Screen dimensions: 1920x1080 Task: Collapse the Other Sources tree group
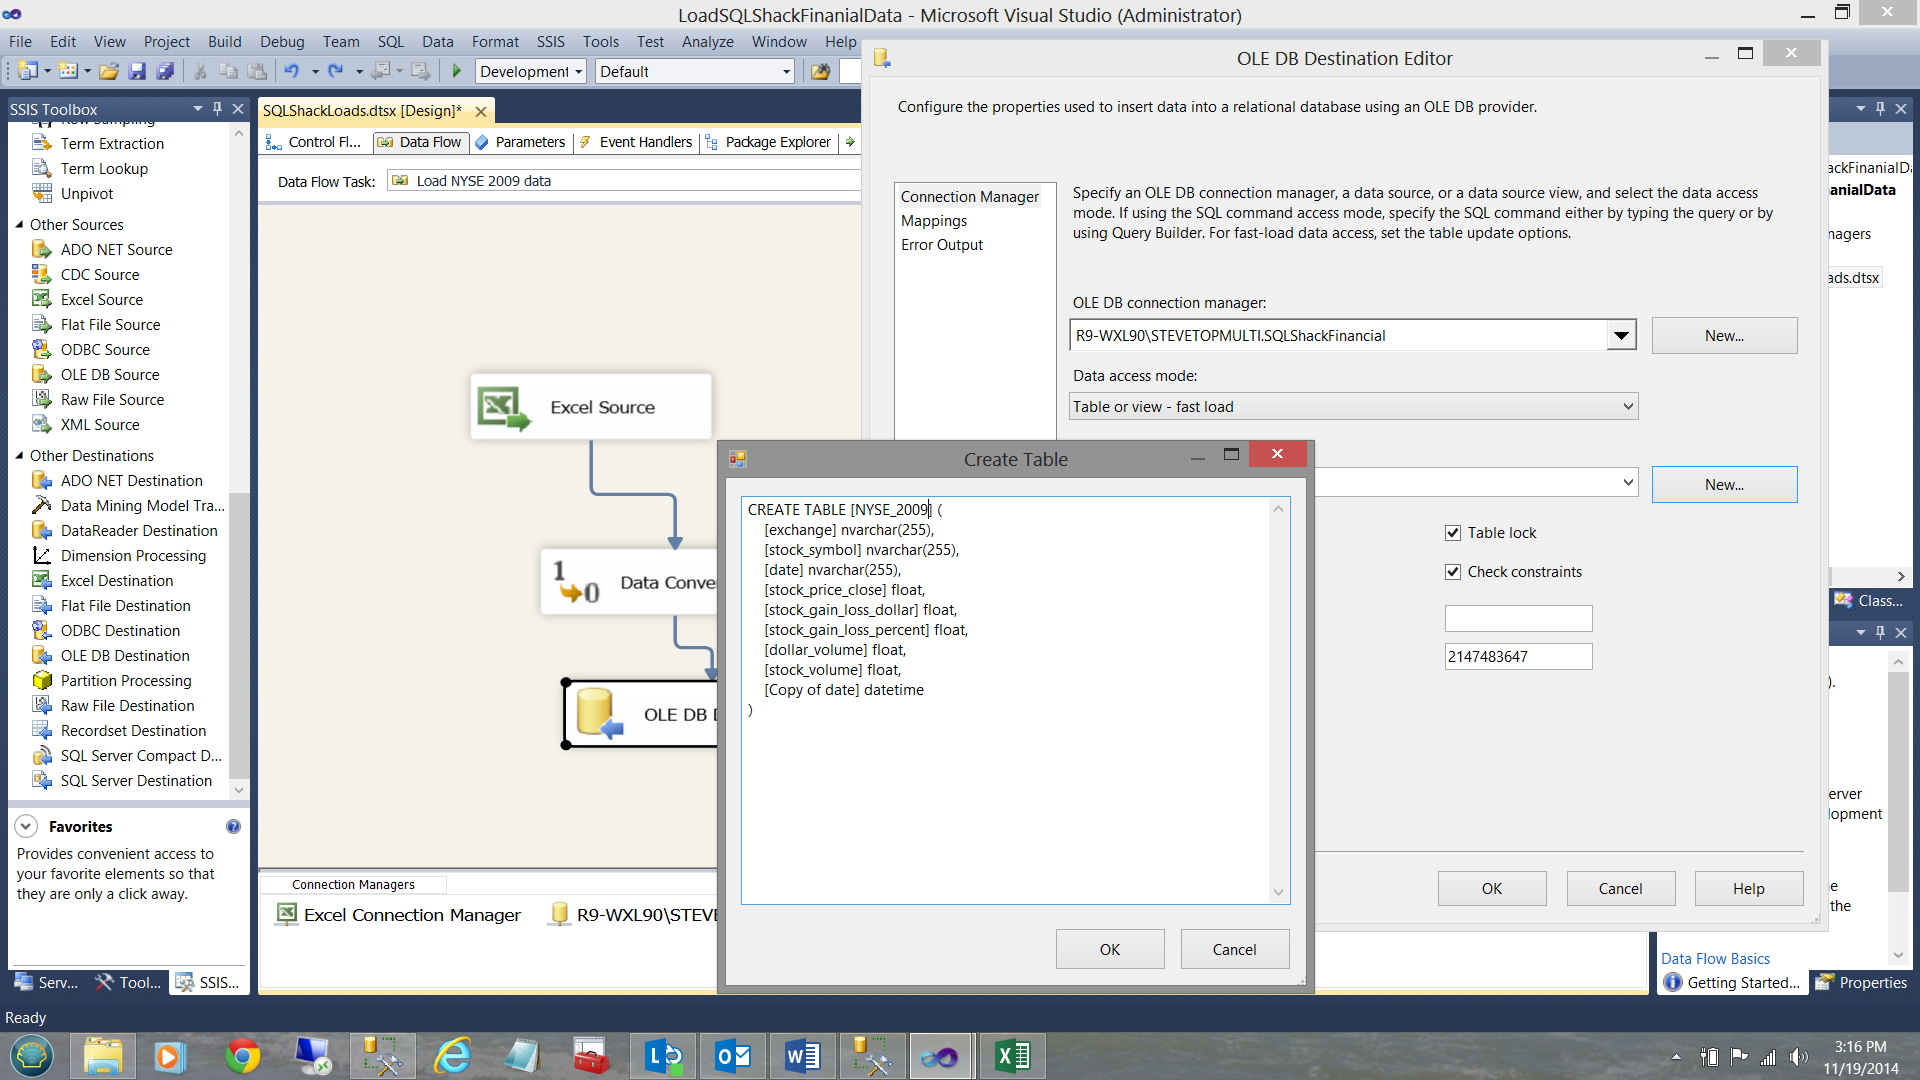[19, 225]
